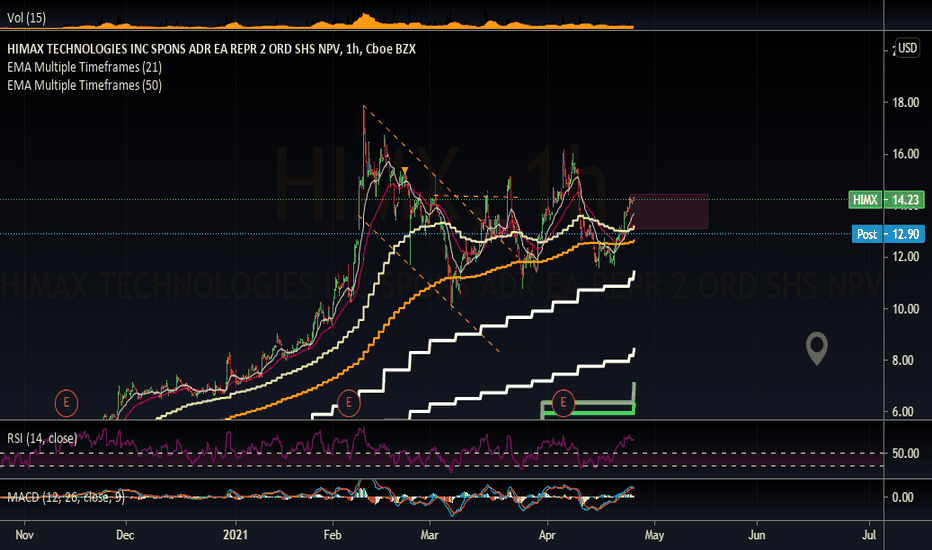
Task: Click the 6.00 price axis label
Action: (x=905, y=411)
